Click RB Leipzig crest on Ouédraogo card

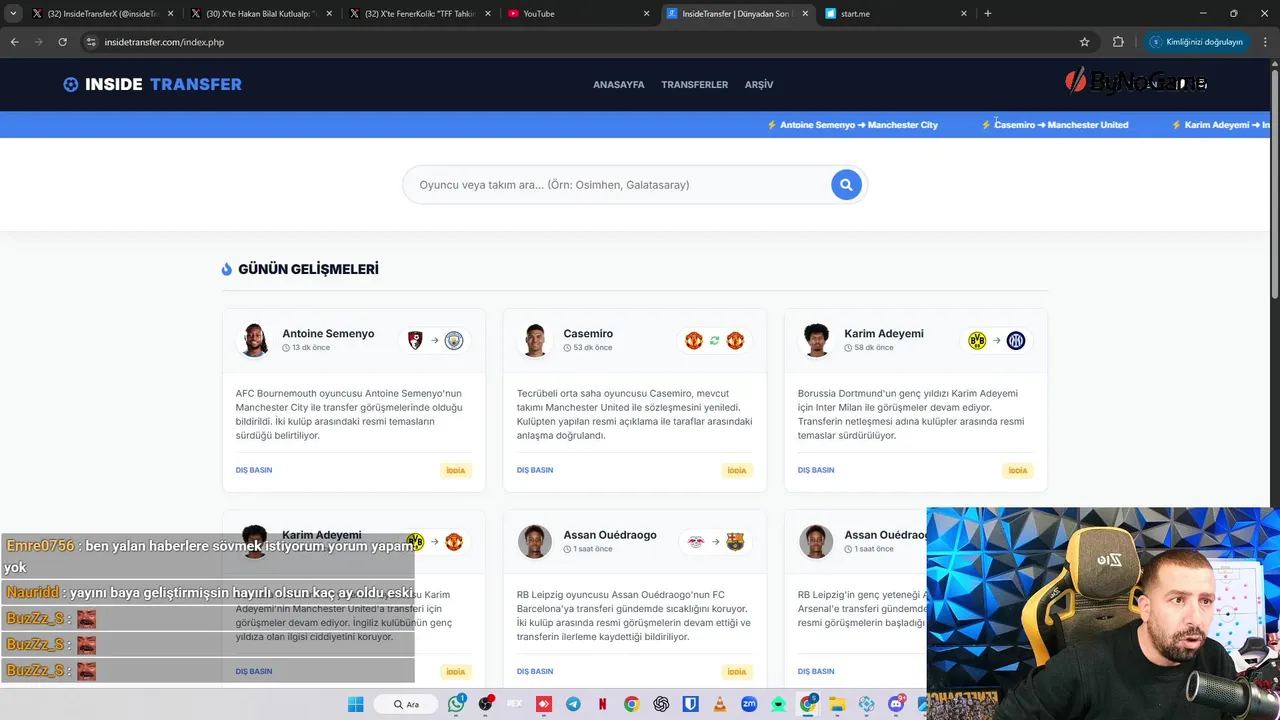pyautogui.click(x=696, y=541)
